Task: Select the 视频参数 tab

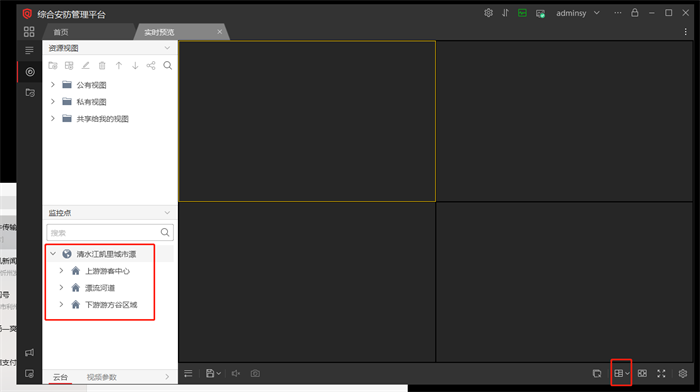Action: pyautogui.click(x=102, y=377)
